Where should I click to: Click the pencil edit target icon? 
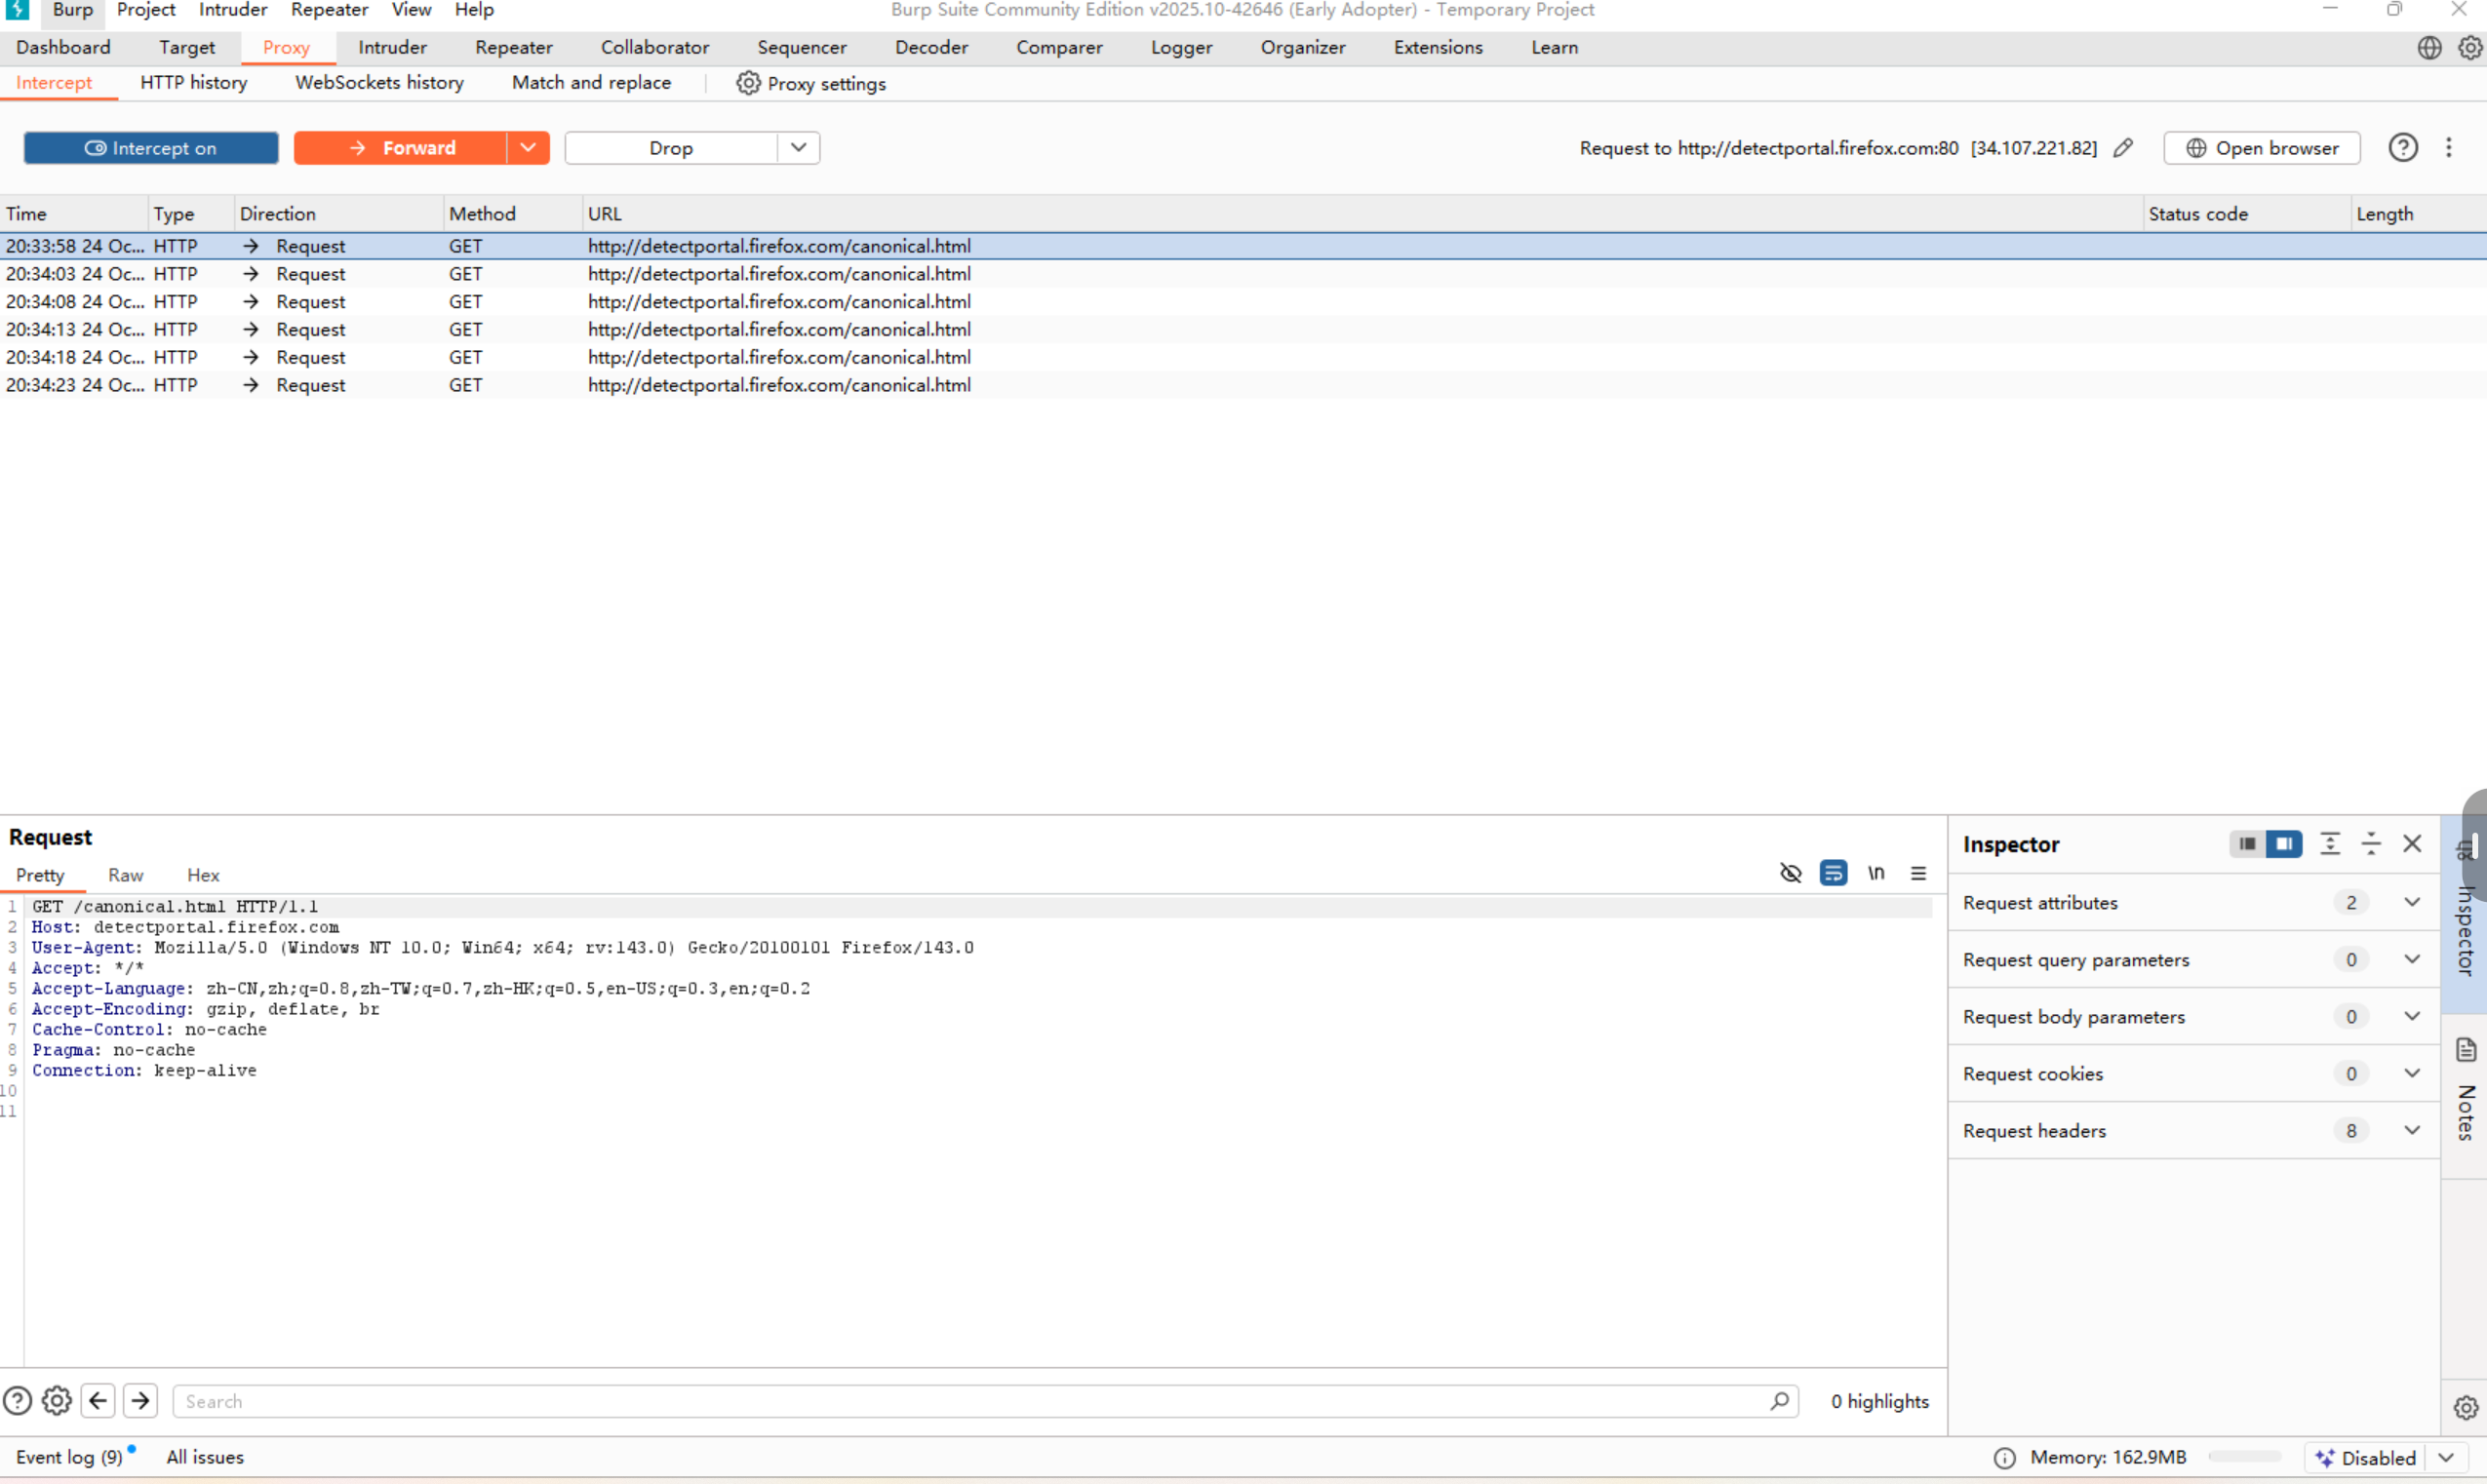(x=2123, y=148)
